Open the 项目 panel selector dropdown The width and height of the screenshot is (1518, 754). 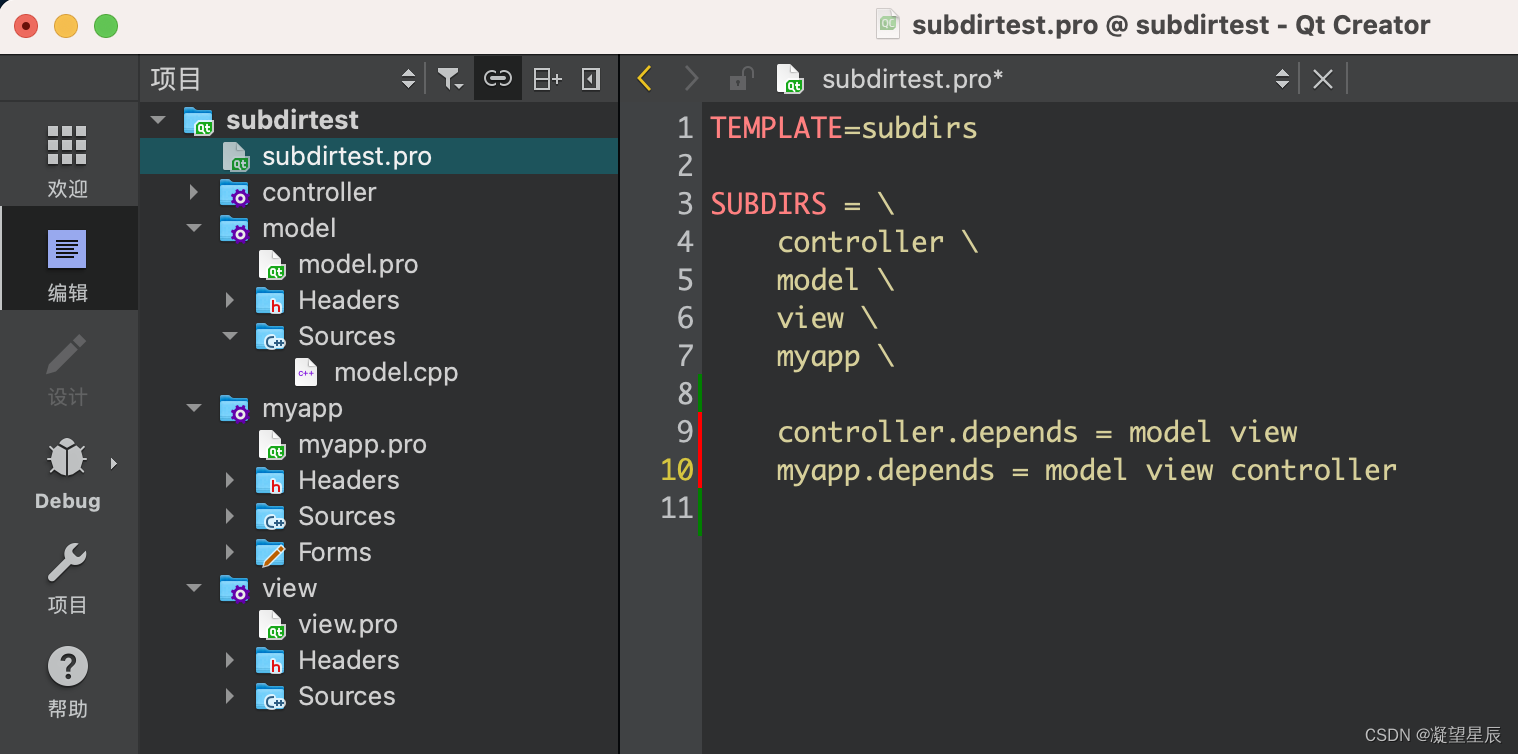click(408, 78)
